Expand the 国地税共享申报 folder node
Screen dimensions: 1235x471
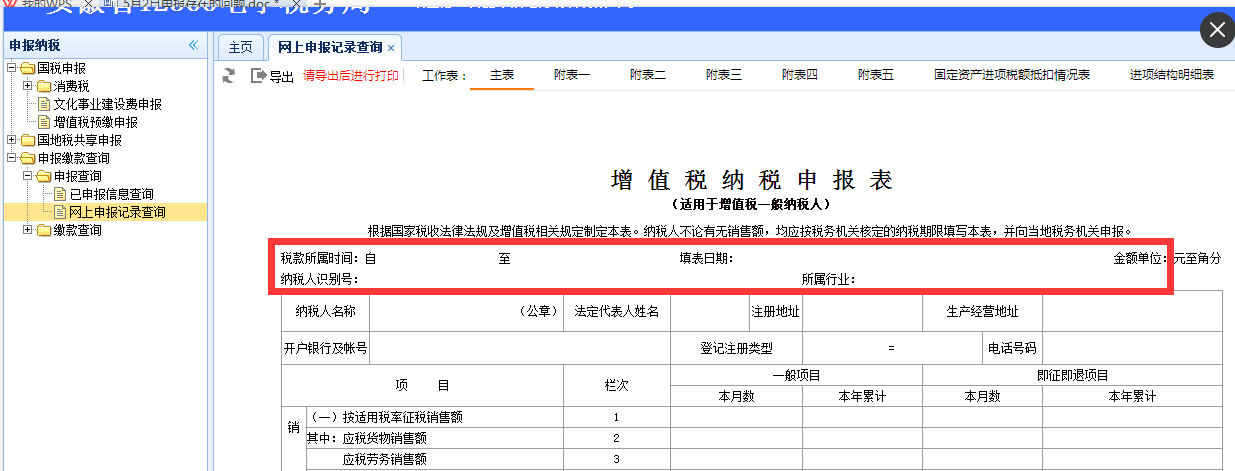tap(12, 140)
